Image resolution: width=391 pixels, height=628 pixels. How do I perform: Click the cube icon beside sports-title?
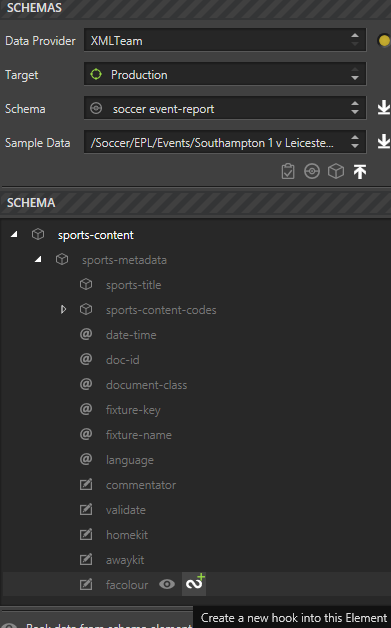point(86,284)
